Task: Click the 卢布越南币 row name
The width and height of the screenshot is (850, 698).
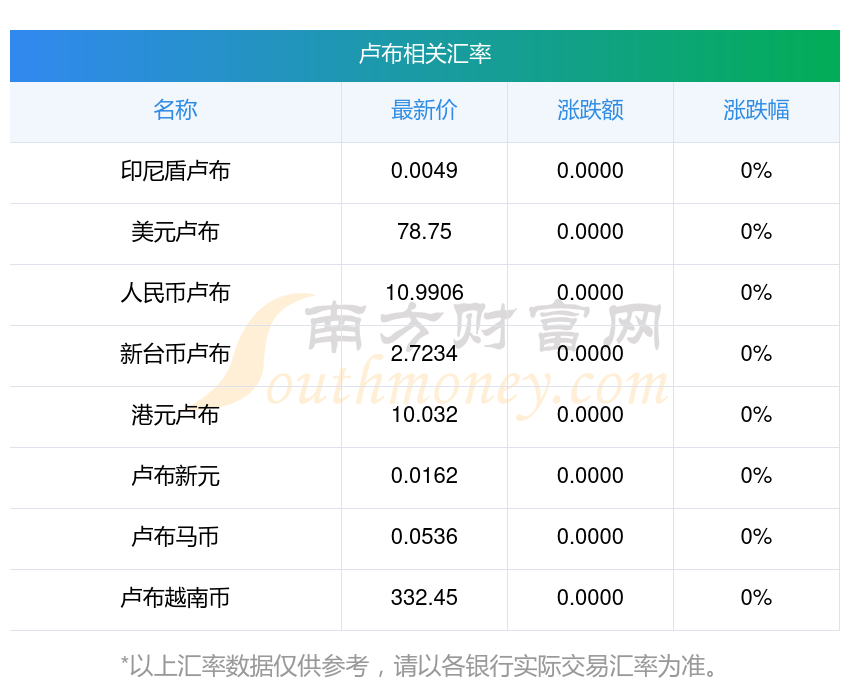Action: 175,598
